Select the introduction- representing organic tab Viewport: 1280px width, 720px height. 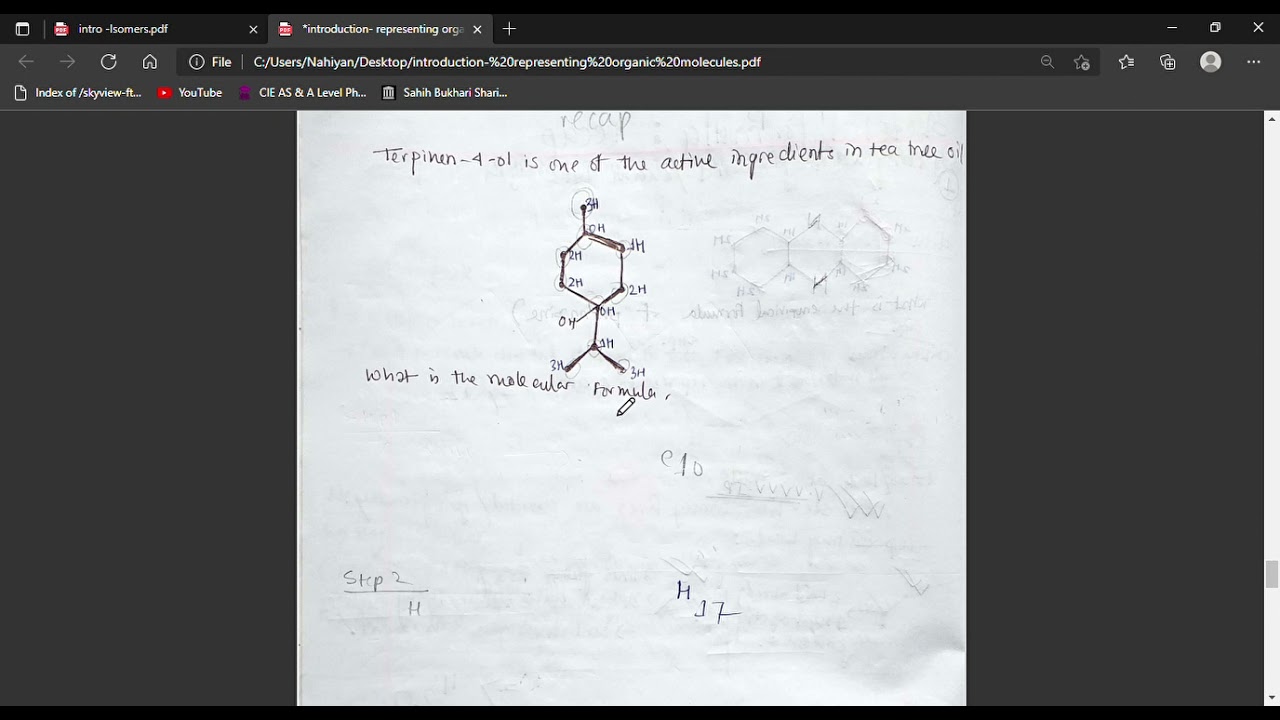(x=379, y=29)
